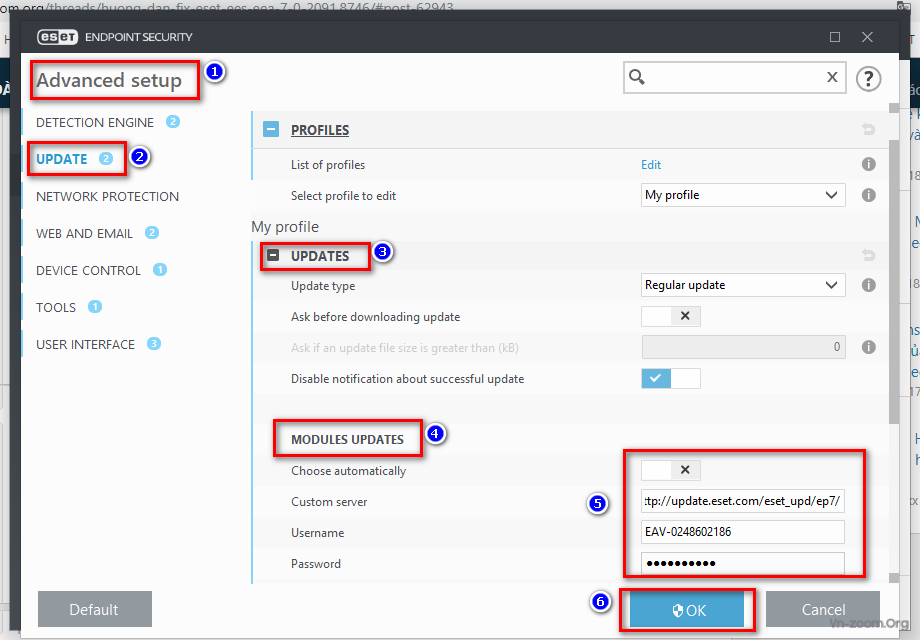The image size is (920, 640).
Task: Clear search box with X icon
Action: pos(832,78)
